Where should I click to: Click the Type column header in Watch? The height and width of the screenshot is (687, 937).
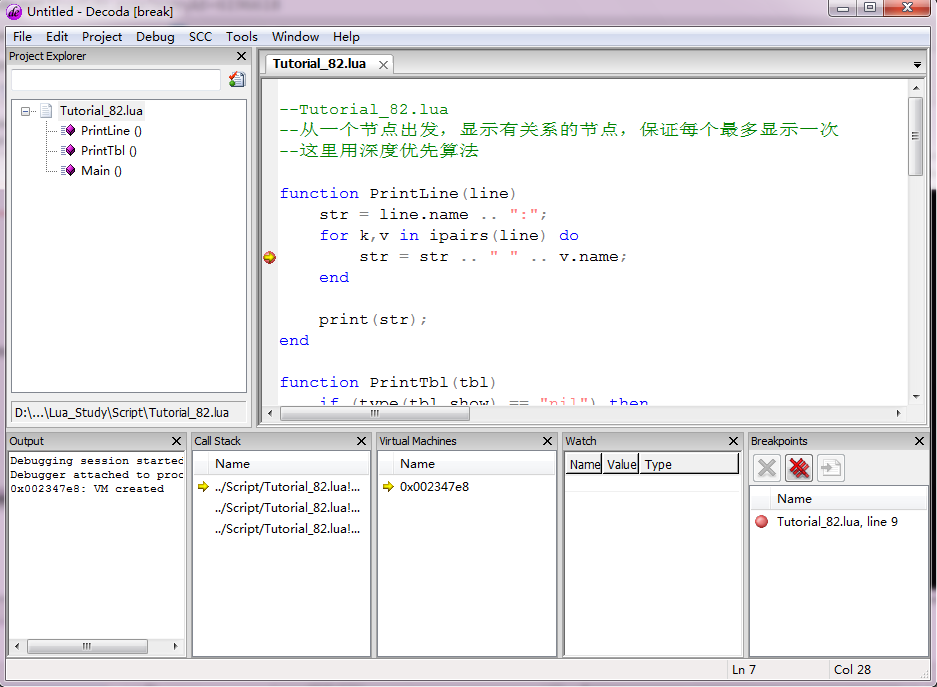coord(689,464)
